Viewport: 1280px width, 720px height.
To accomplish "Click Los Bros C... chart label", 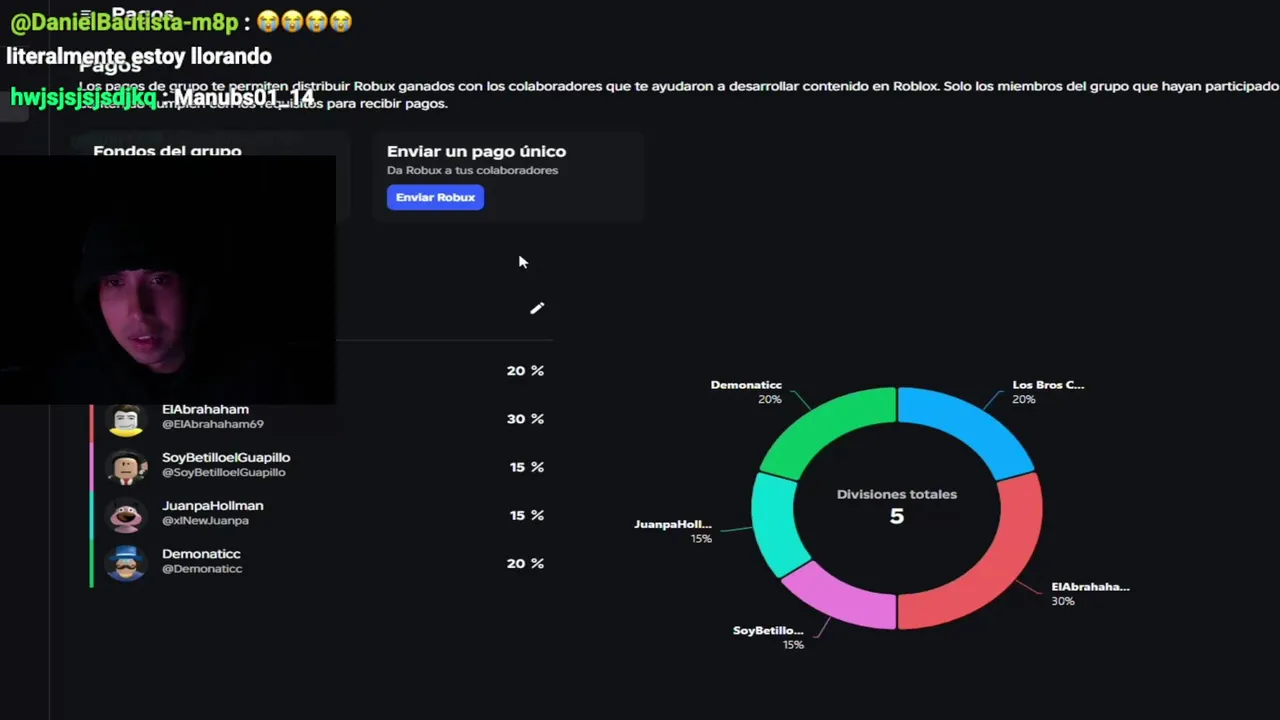I will 1048,385.
